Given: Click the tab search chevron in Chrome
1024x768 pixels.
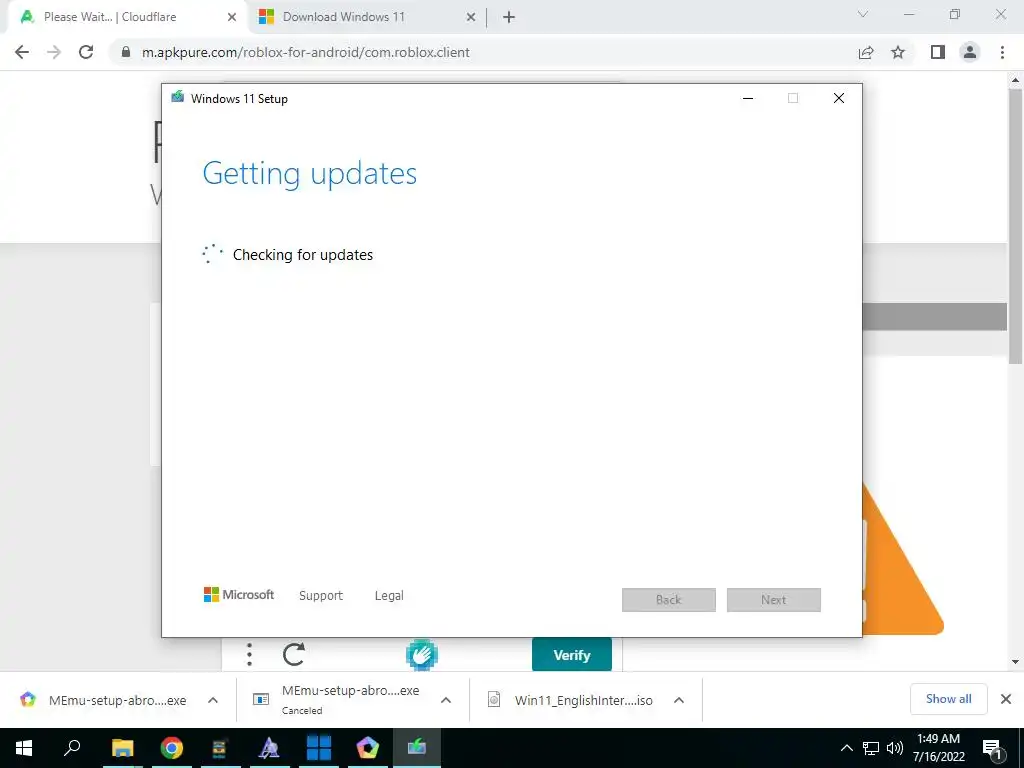Looking at the screenshot, I should click(x=863, y=14).
